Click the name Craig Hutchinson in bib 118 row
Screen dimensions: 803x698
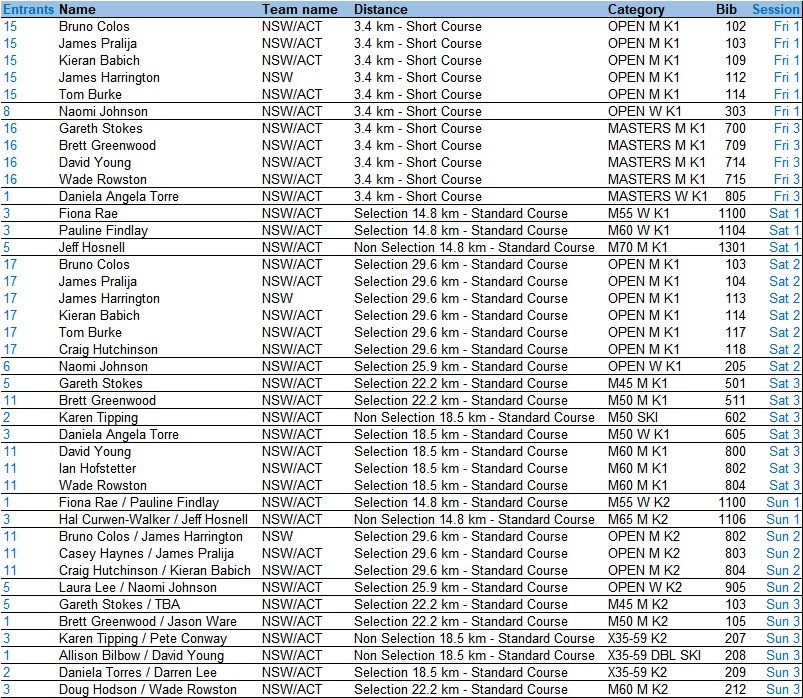[x=108, y=350]
